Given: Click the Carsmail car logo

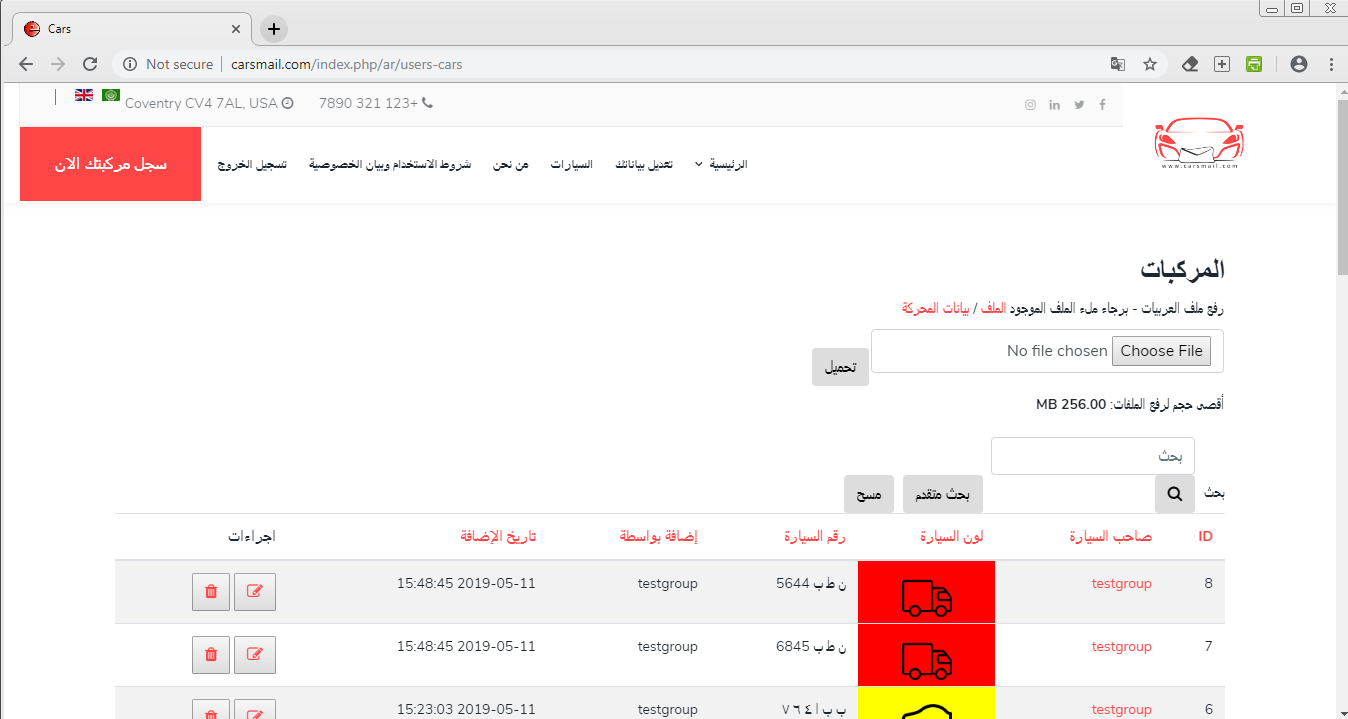Looking at the screenshot, I should point(1199,145).
